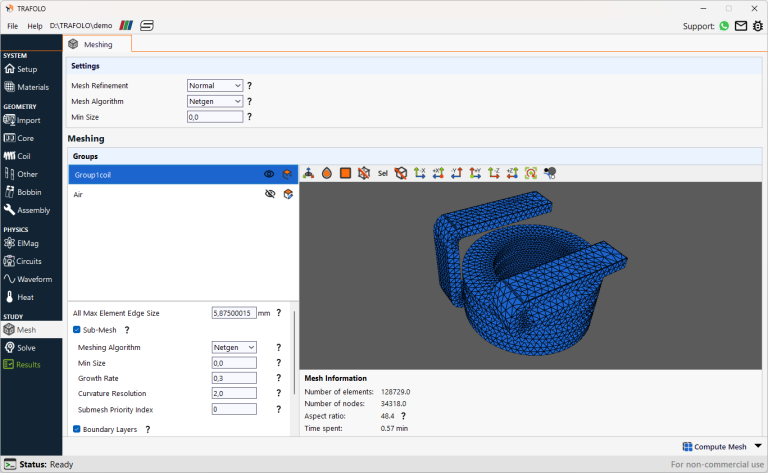Click the Submesh Priority Index field
768x473 pixels.
234,409
